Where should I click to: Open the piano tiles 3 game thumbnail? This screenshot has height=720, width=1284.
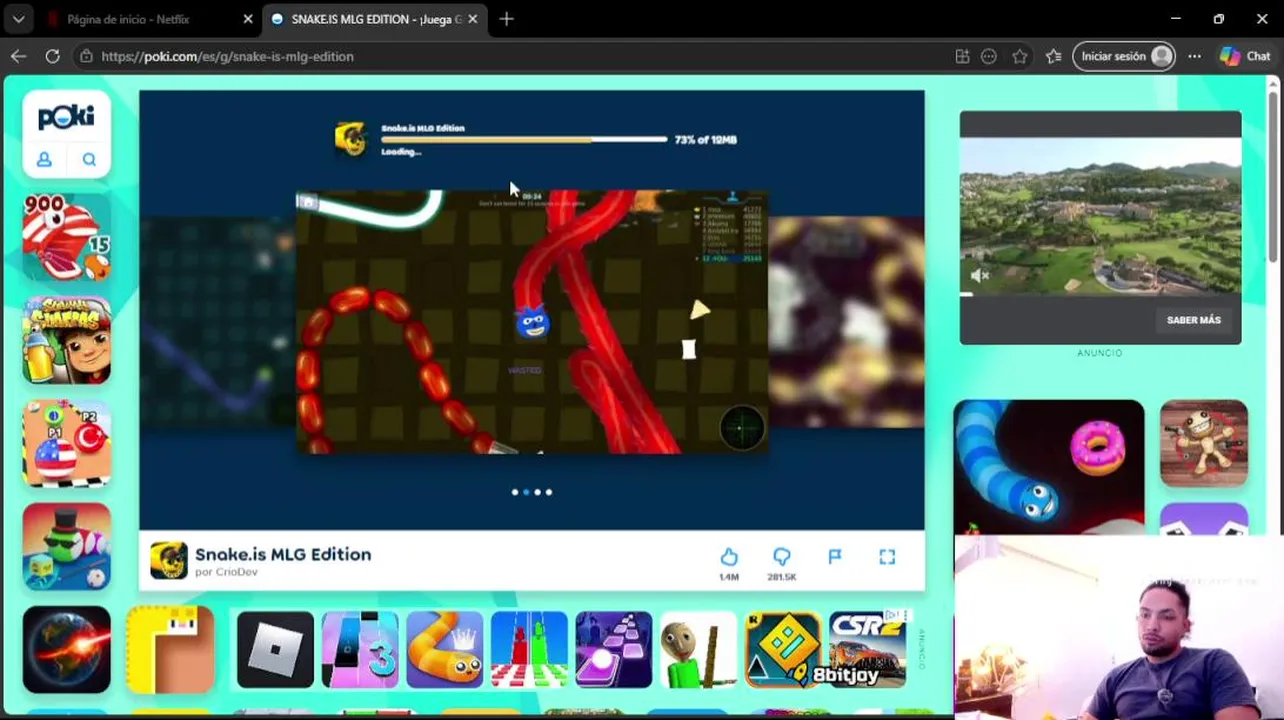coord(360,650)
